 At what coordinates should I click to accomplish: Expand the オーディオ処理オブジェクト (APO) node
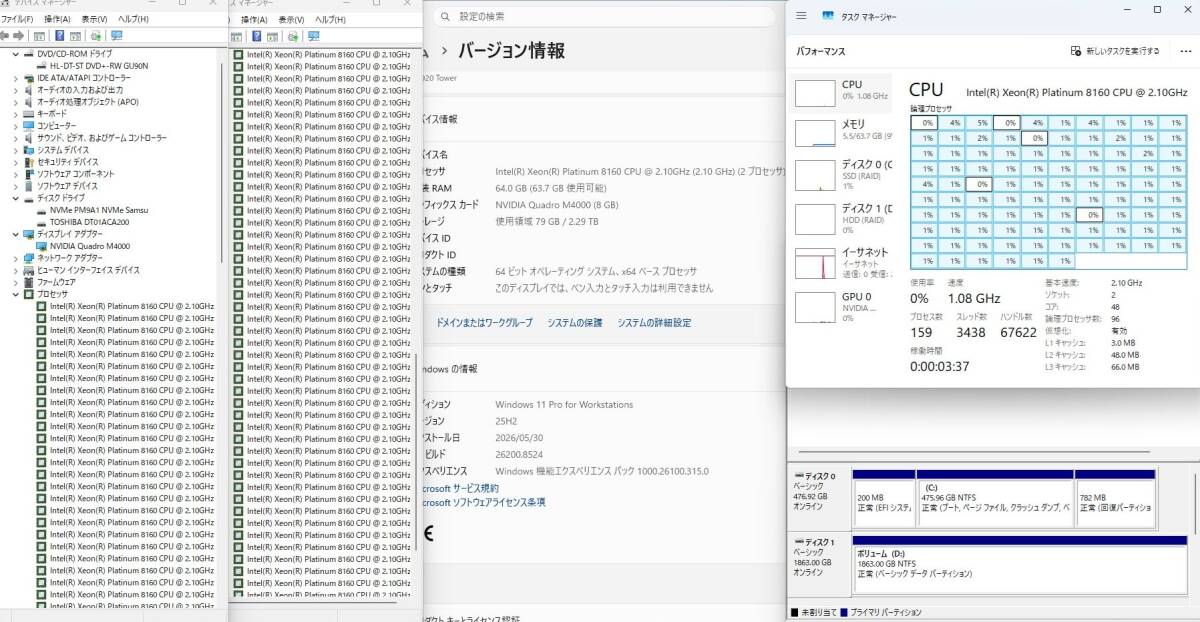coord(15,101)
